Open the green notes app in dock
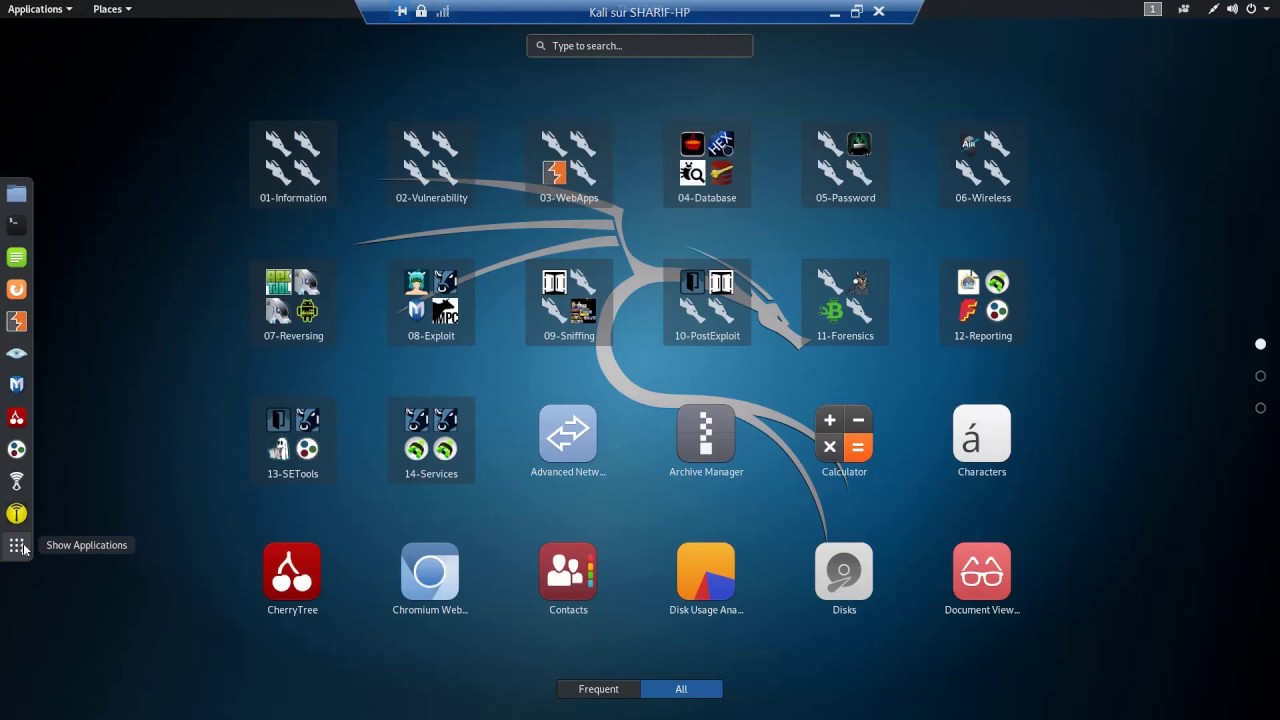This screenshot has height=720, width=1280. coord(17,257)
